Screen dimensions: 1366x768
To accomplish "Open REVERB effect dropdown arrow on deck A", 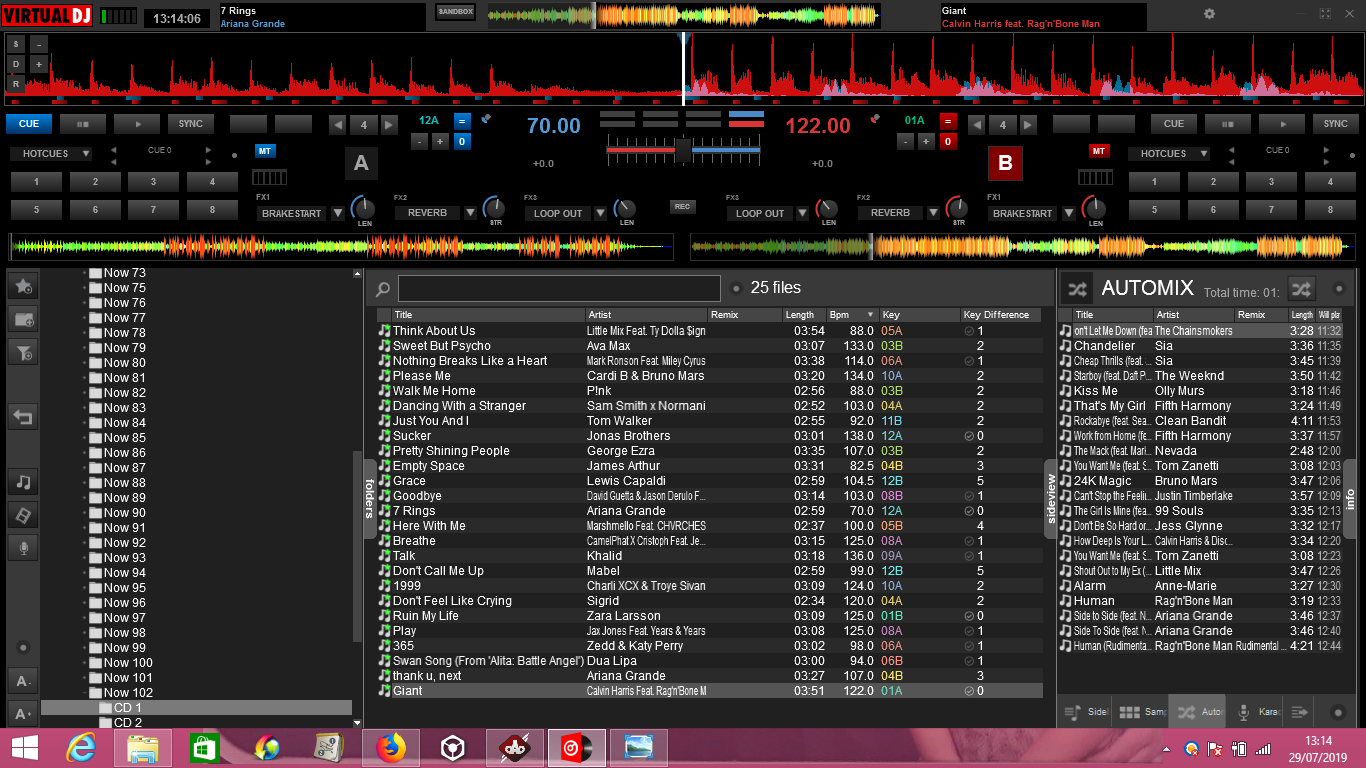I will [x=469, y=213].
